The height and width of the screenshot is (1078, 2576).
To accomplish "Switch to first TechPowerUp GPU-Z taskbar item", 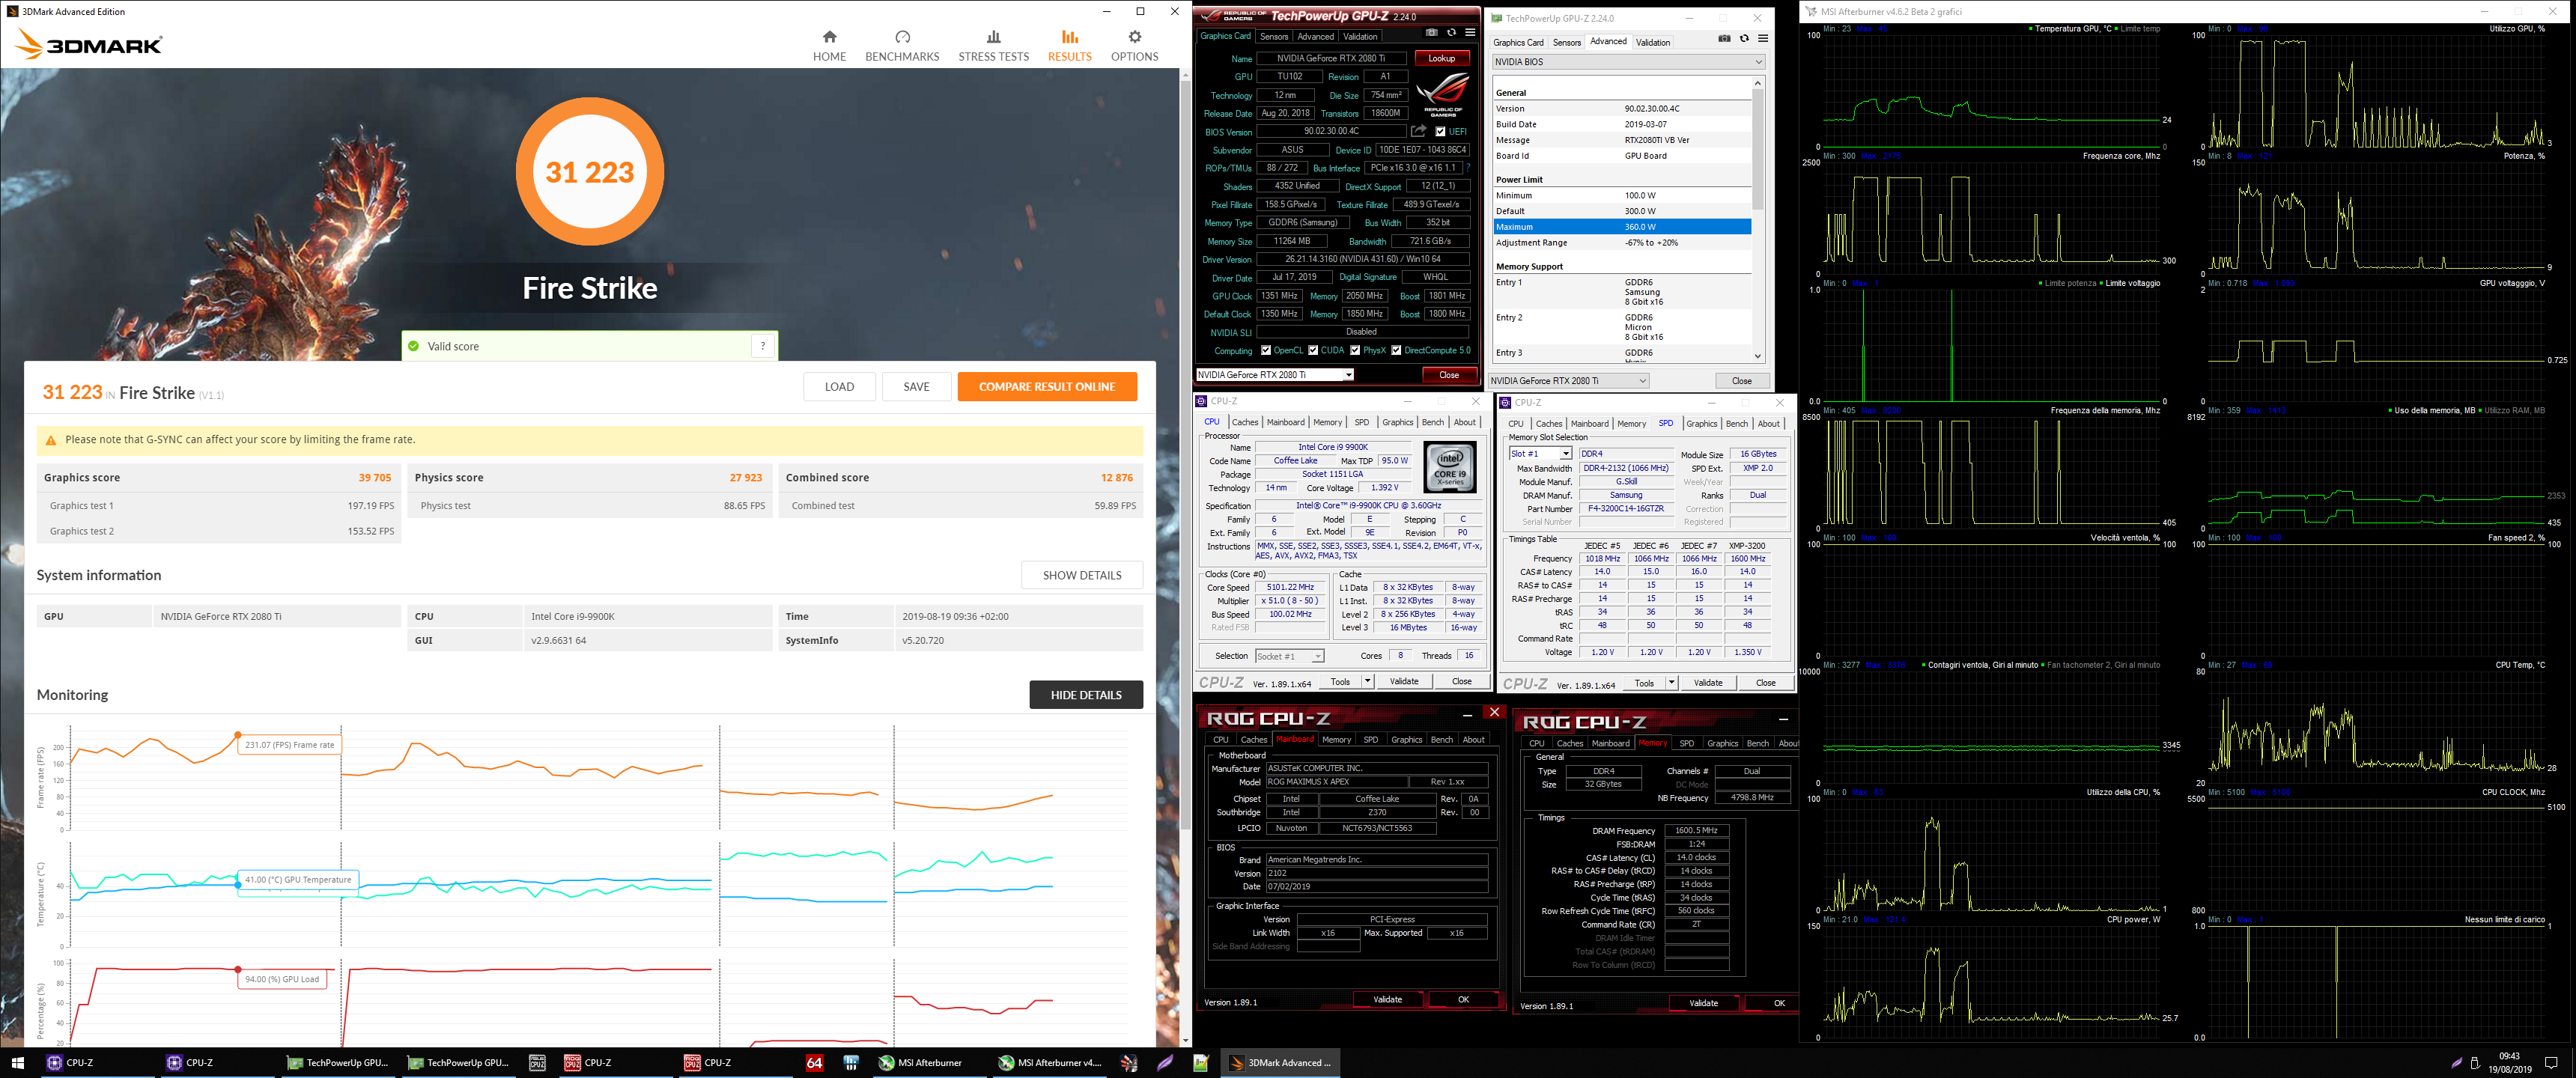I will click(337, 1062).
